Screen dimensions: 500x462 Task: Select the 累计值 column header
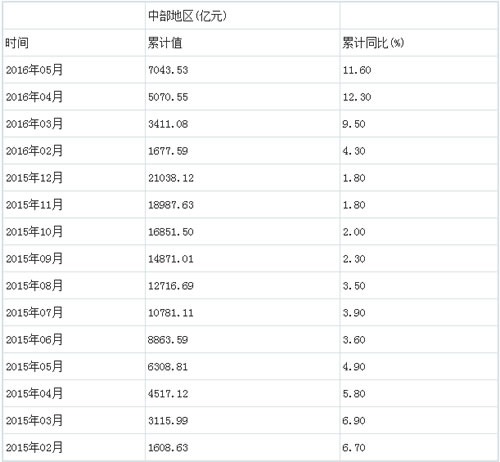(x=165, y=43)
